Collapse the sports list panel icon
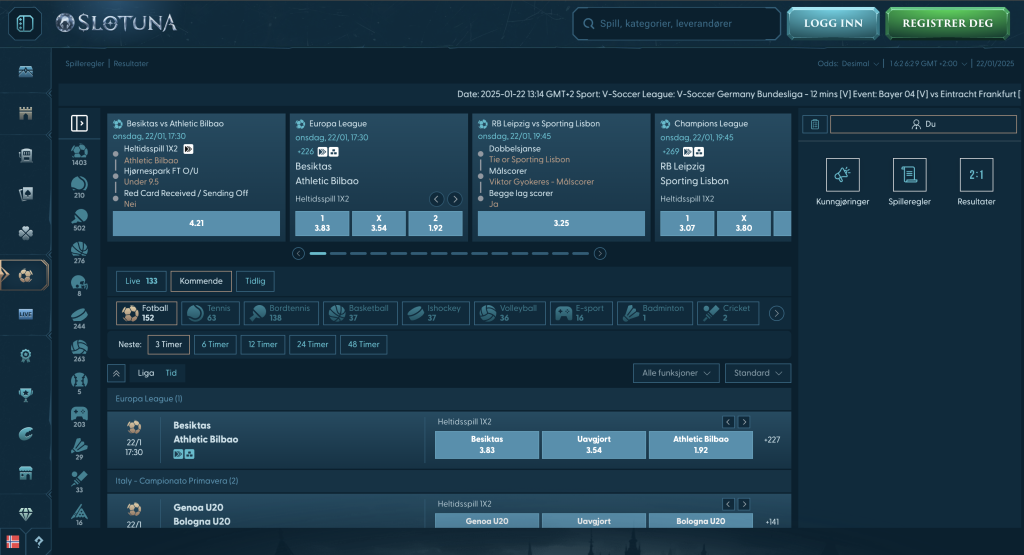The width and height of the screenshot is (1024, 555). [x=79, y=123]
